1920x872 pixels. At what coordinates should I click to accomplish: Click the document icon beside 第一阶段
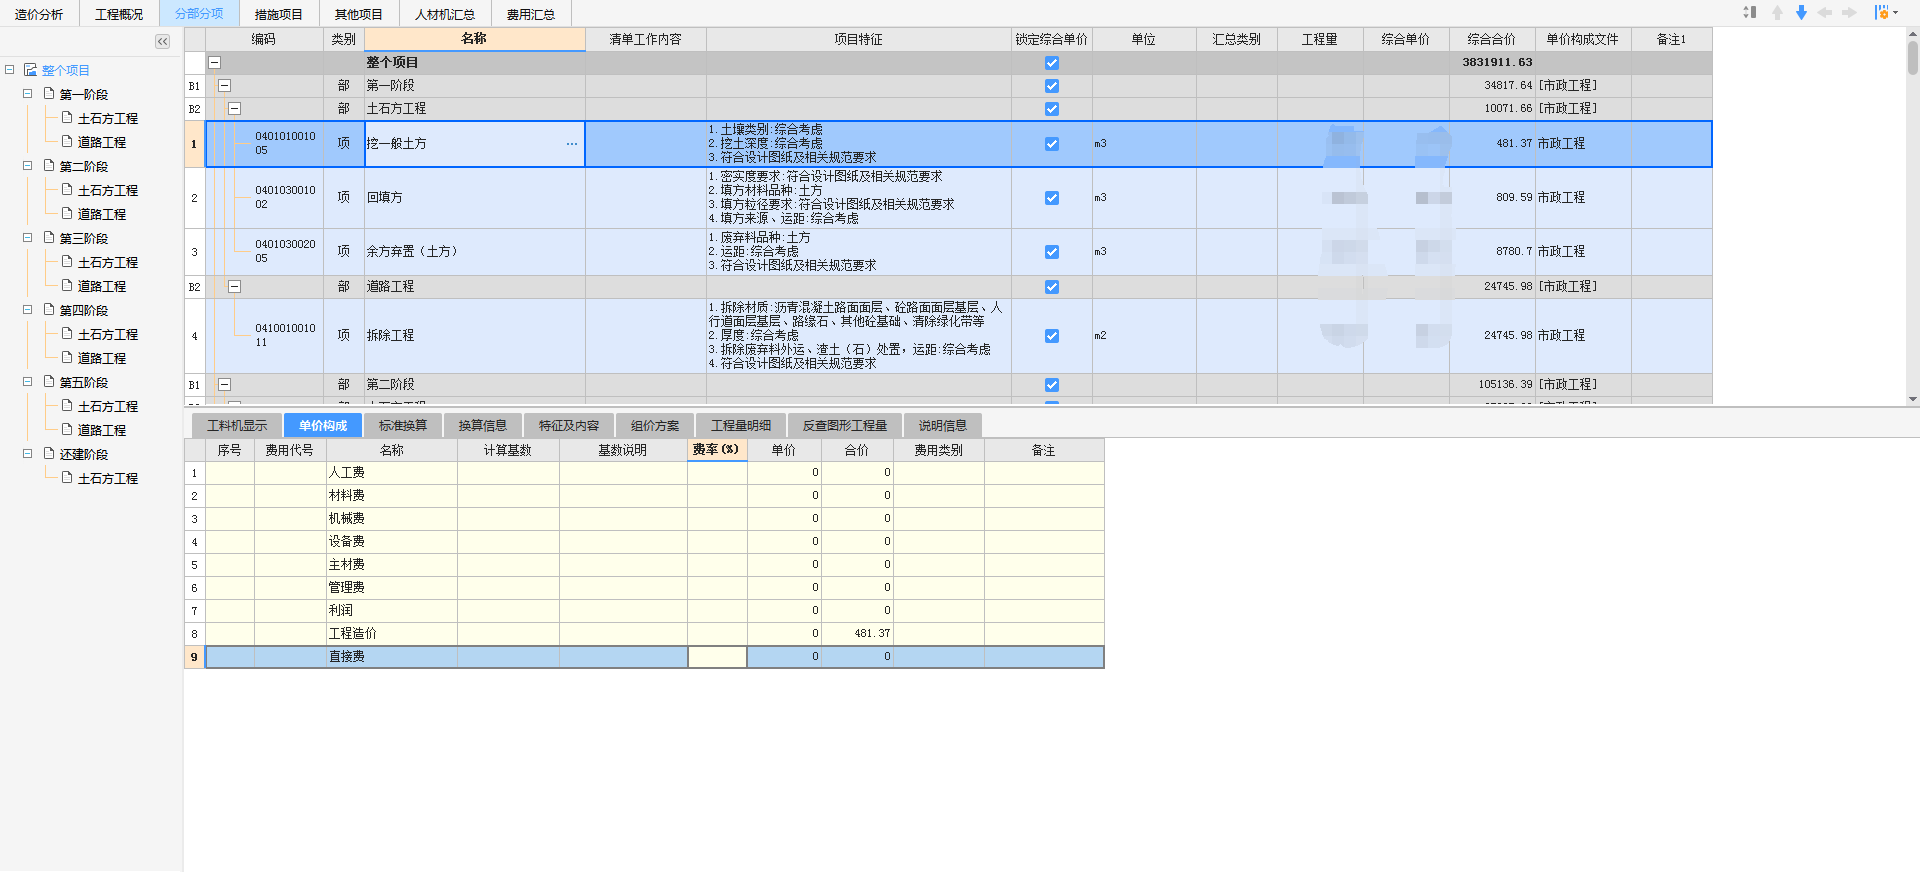(x=49, y=94)
